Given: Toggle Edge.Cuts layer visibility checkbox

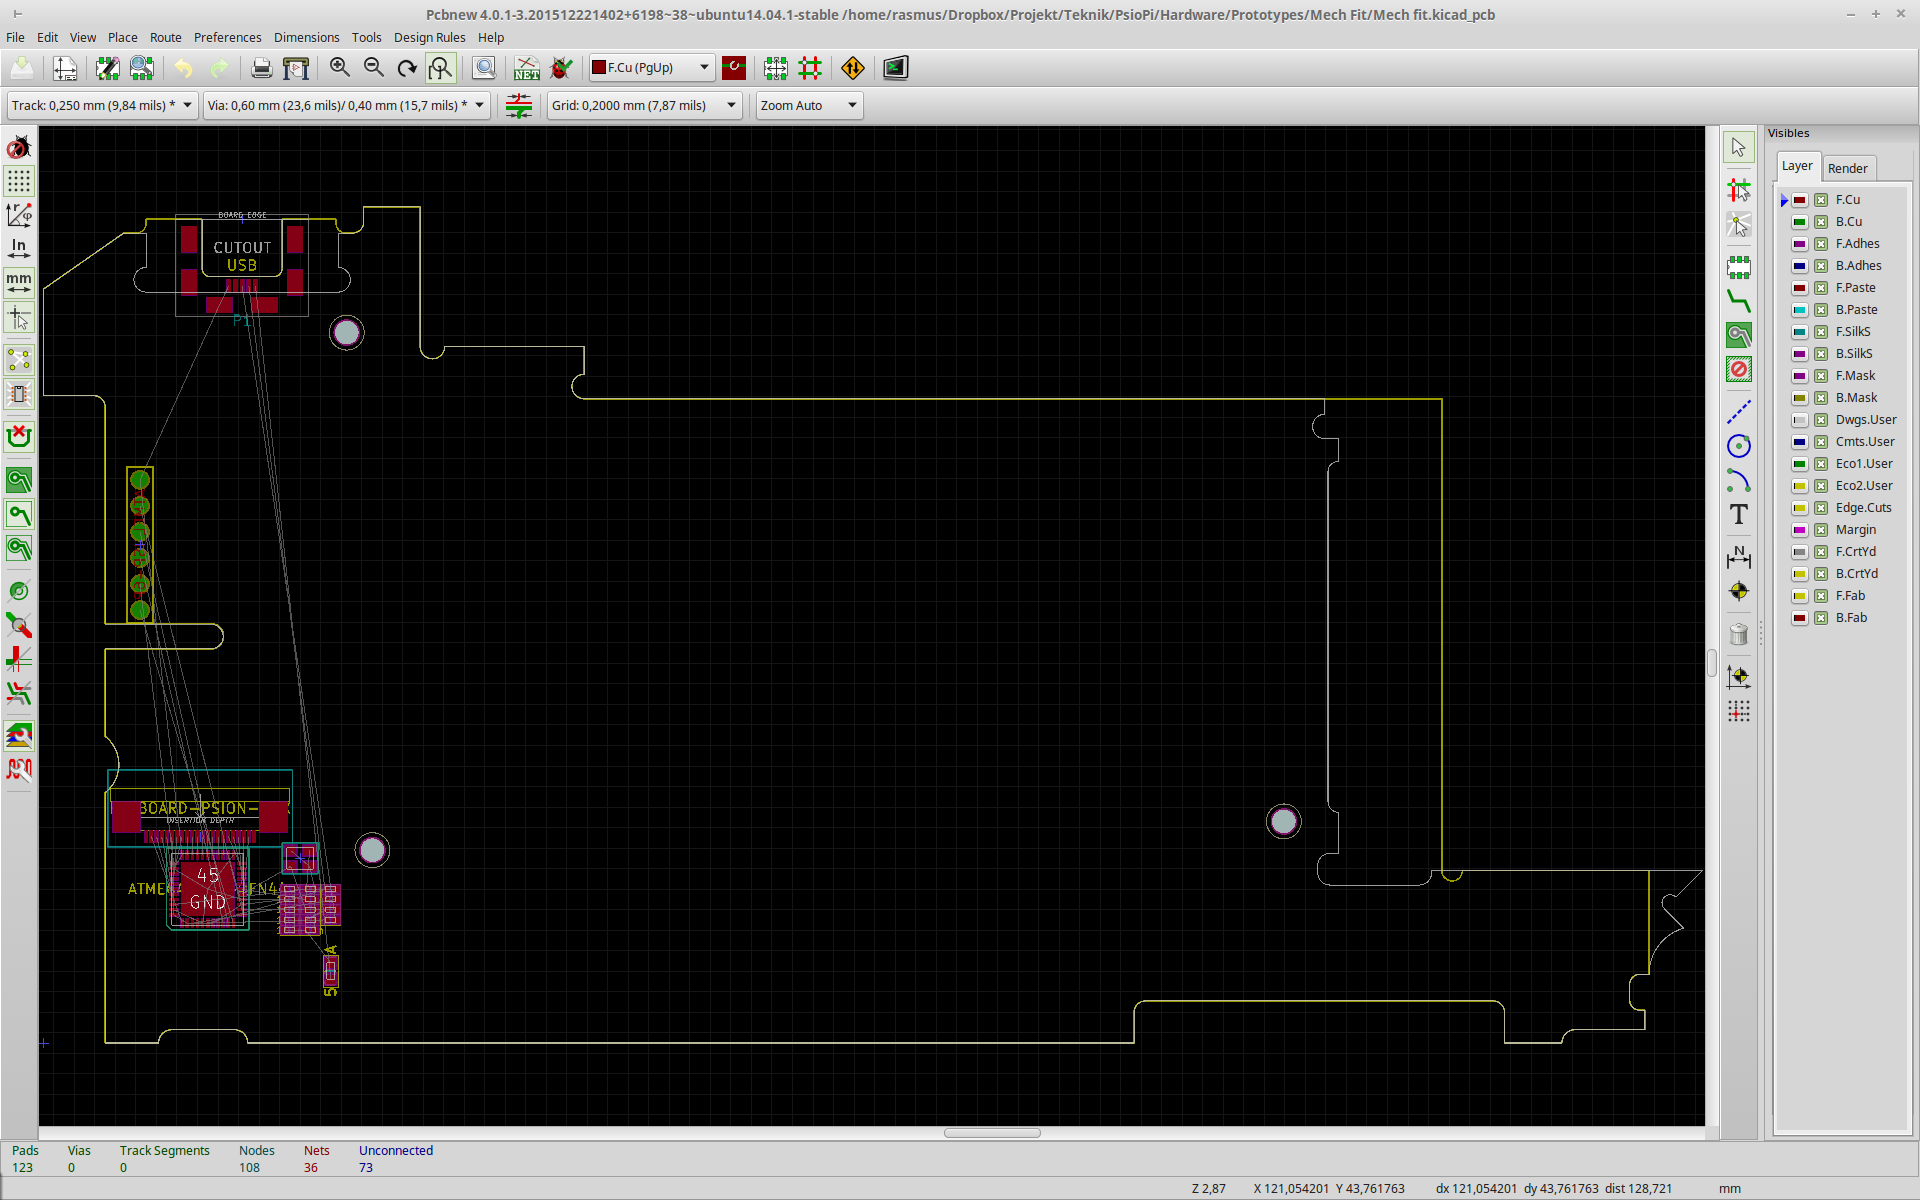Looking at the screenshot, I should [x=1821, y=508].
